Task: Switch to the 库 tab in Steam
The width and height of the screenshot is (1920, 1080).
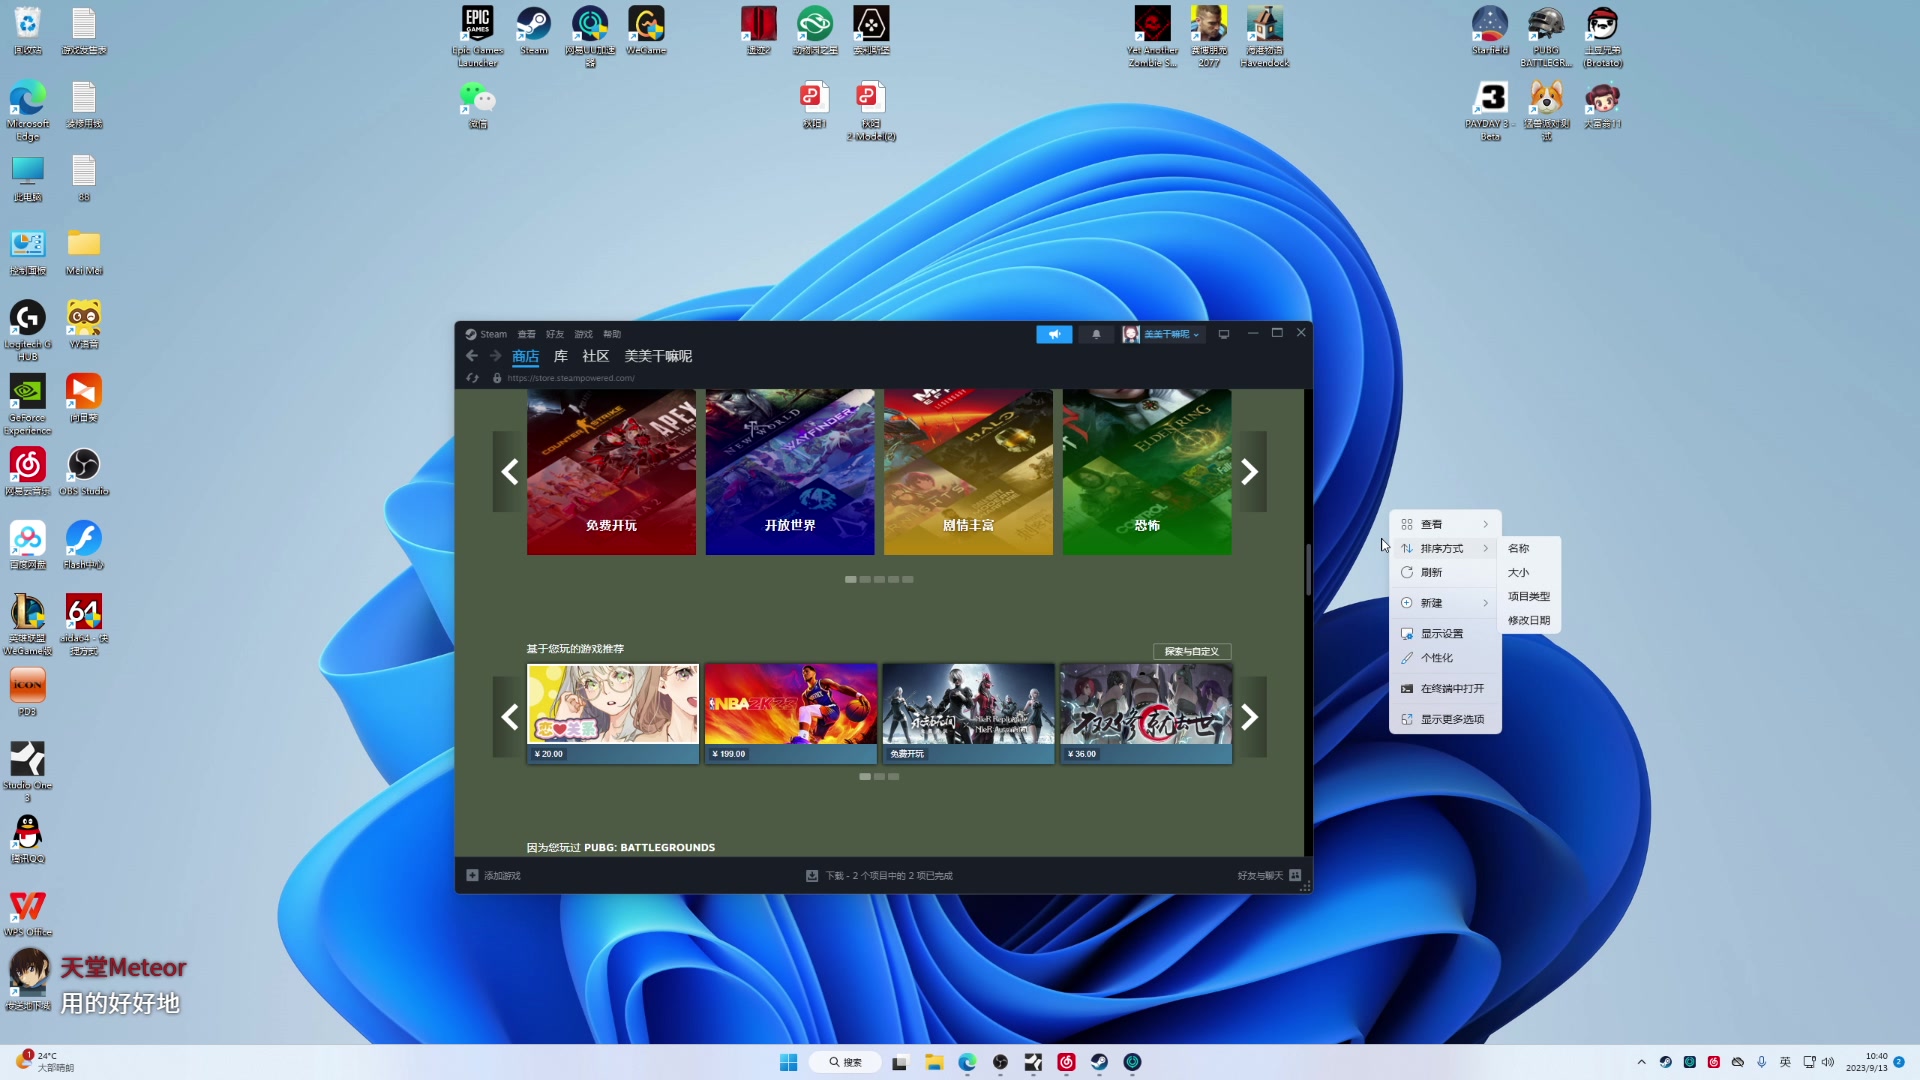Action: 561,356
